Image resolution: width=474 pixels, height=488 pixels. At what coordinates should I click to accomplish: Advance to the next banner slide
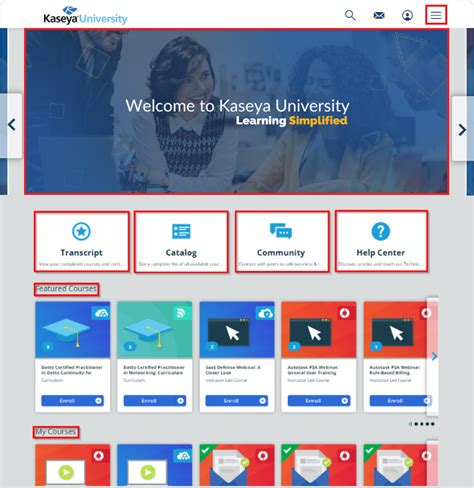point(462,130)
